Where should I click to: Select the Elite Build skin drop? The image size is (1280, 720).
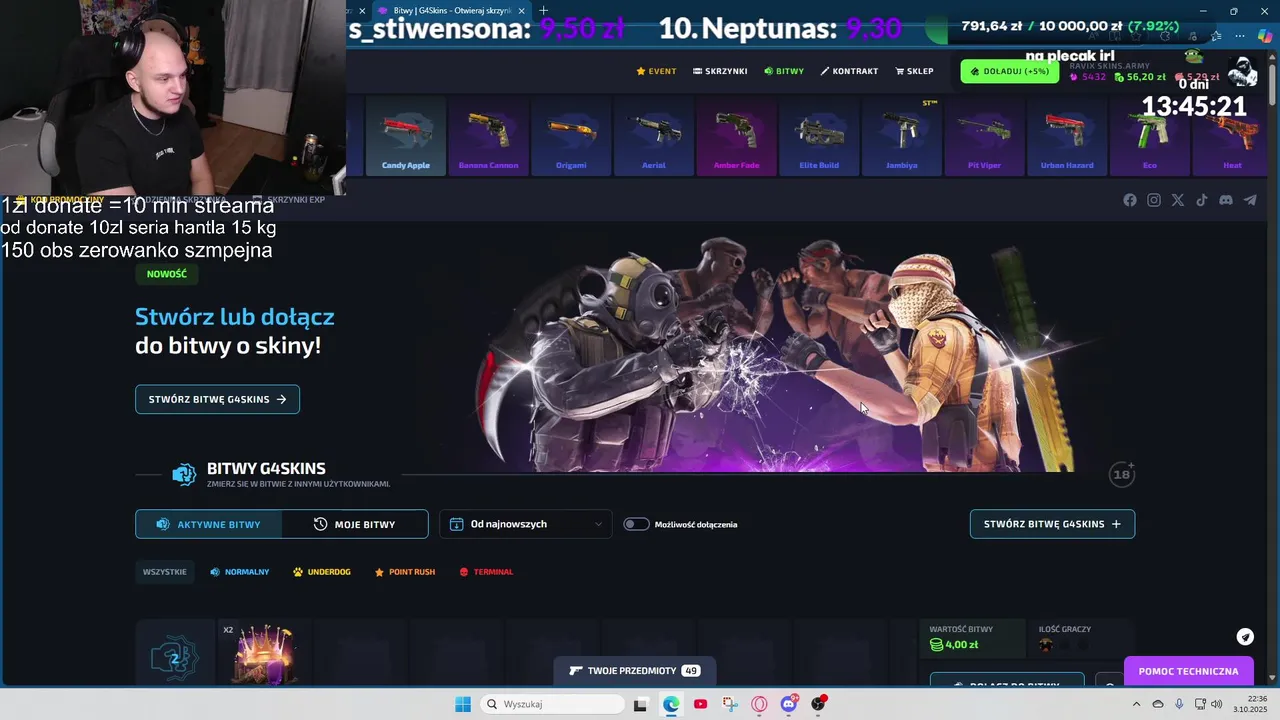(819, 136)
